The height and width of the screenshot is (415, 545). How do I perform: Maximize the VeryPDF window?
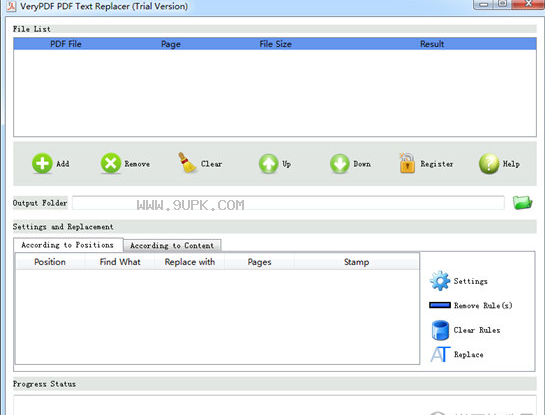502,4
